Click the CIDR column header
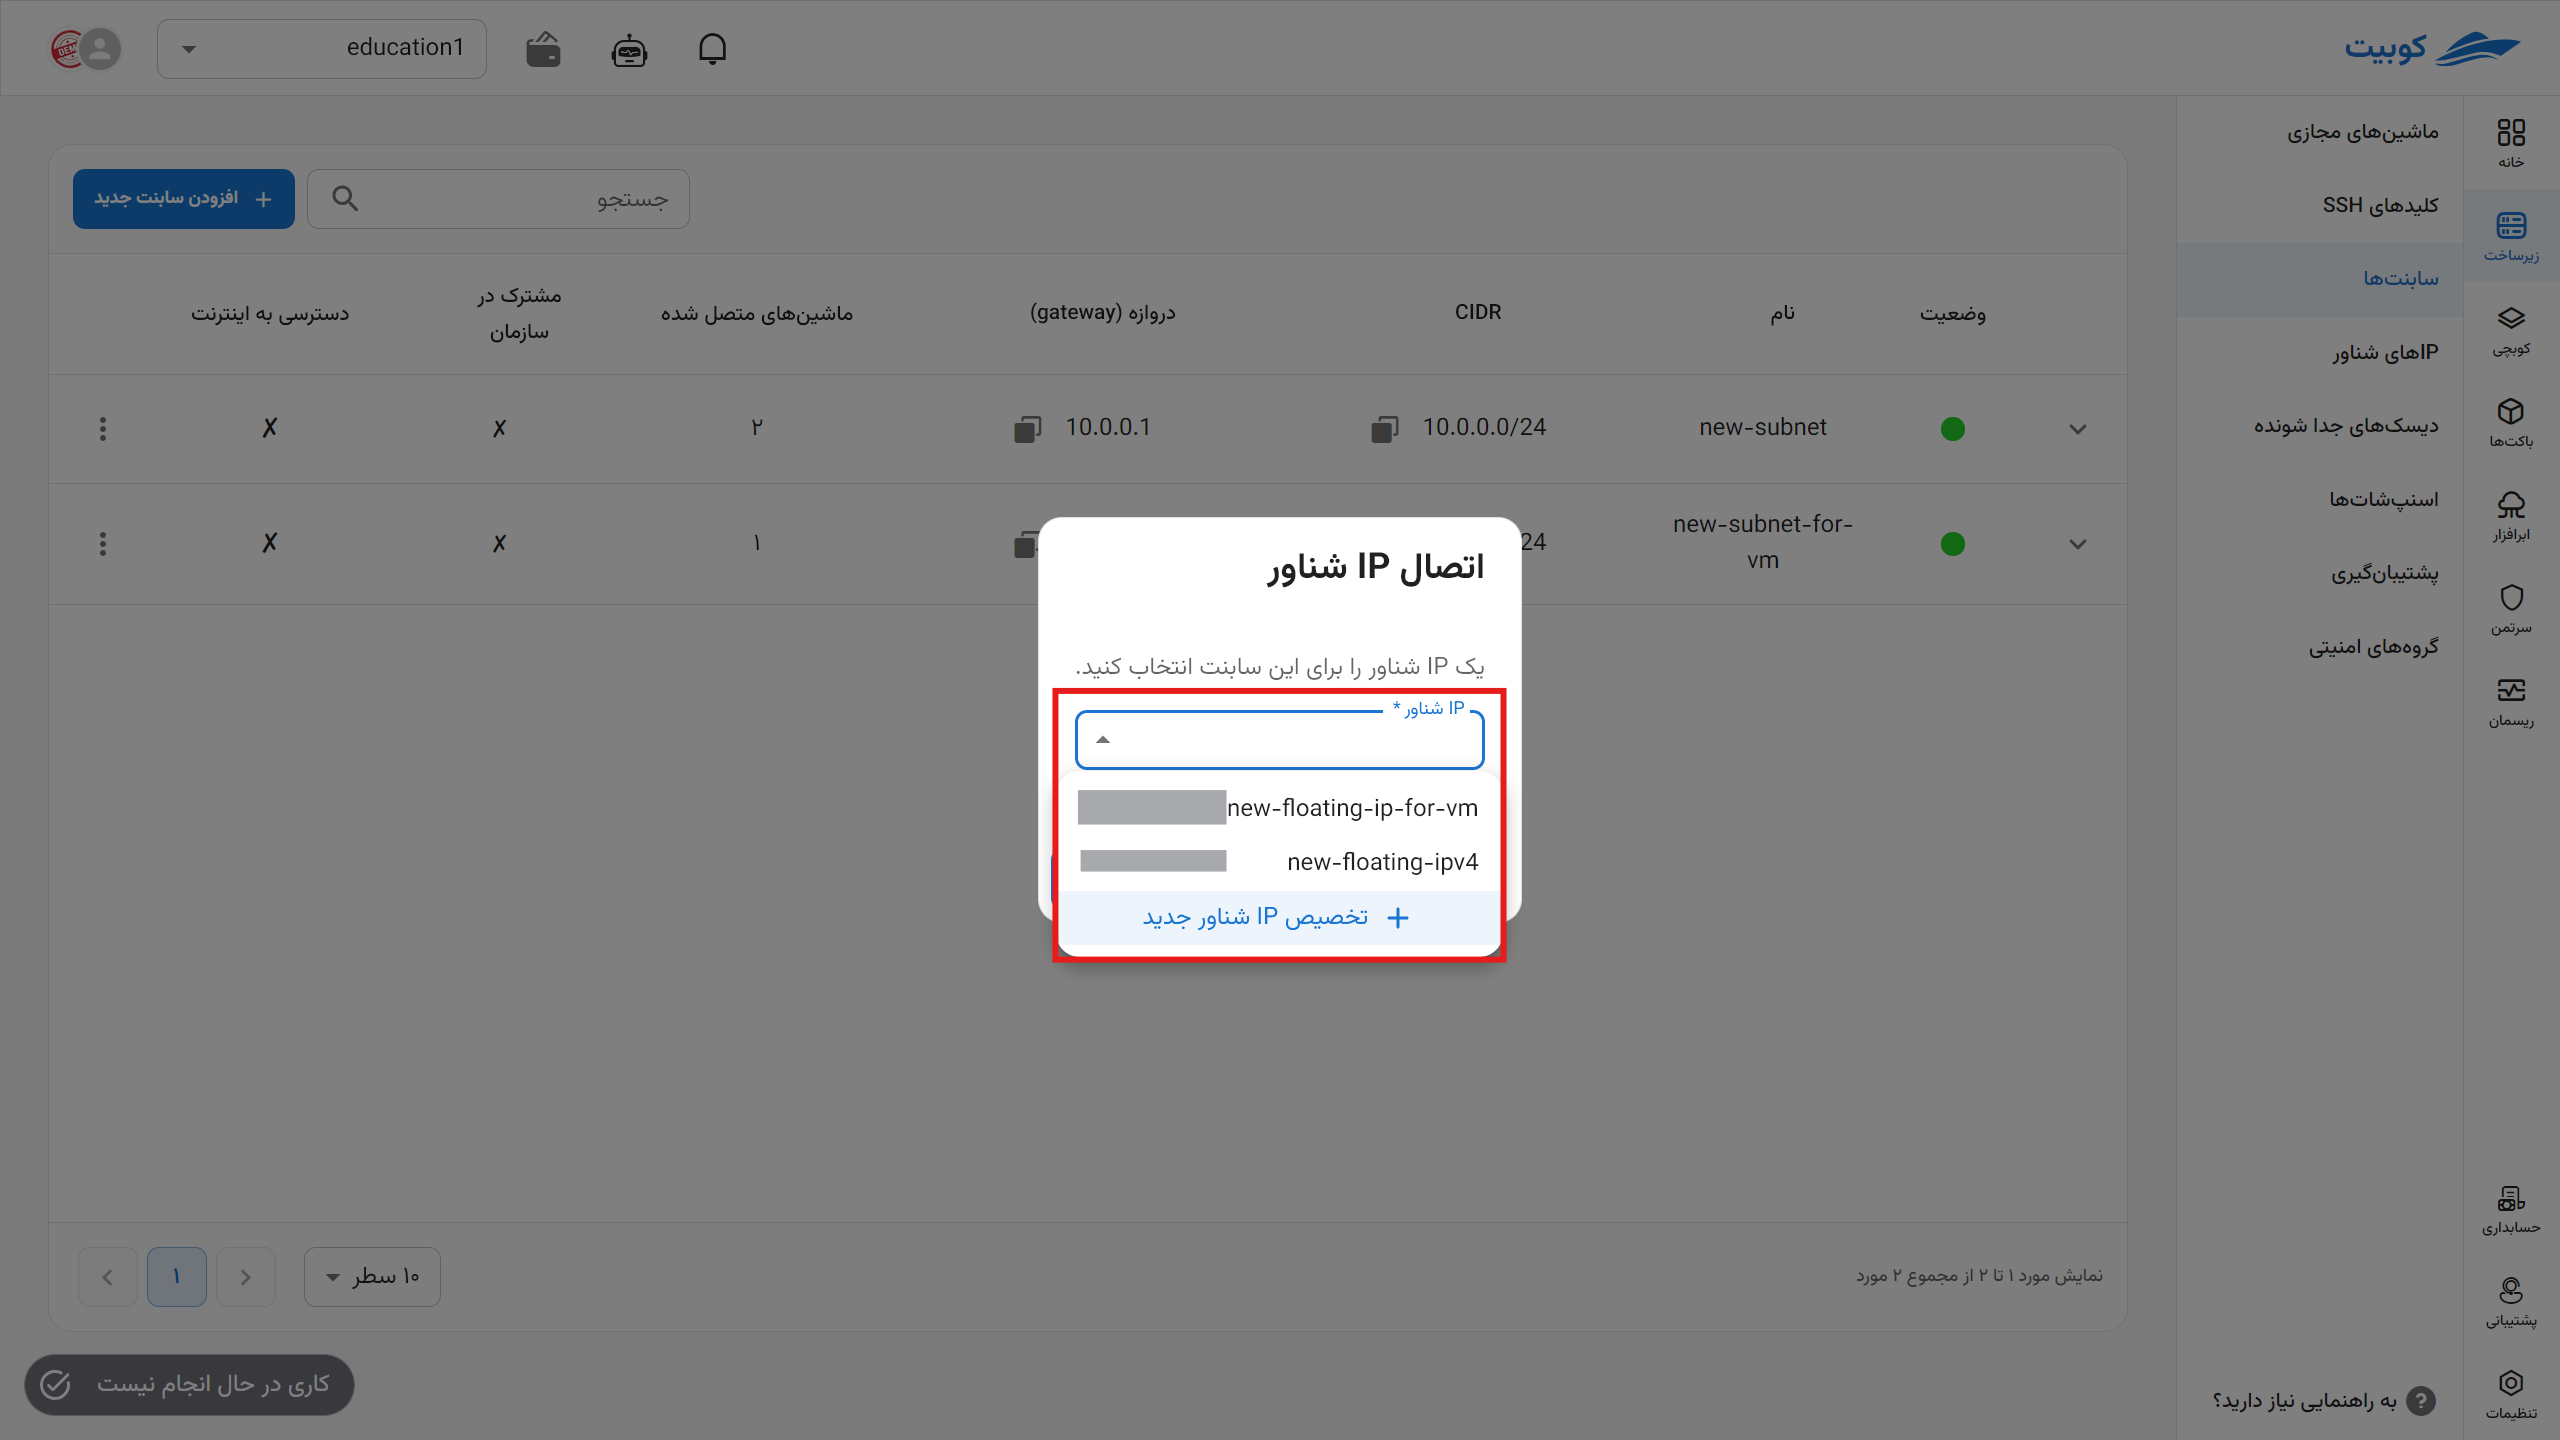 tap(1478, 312)
